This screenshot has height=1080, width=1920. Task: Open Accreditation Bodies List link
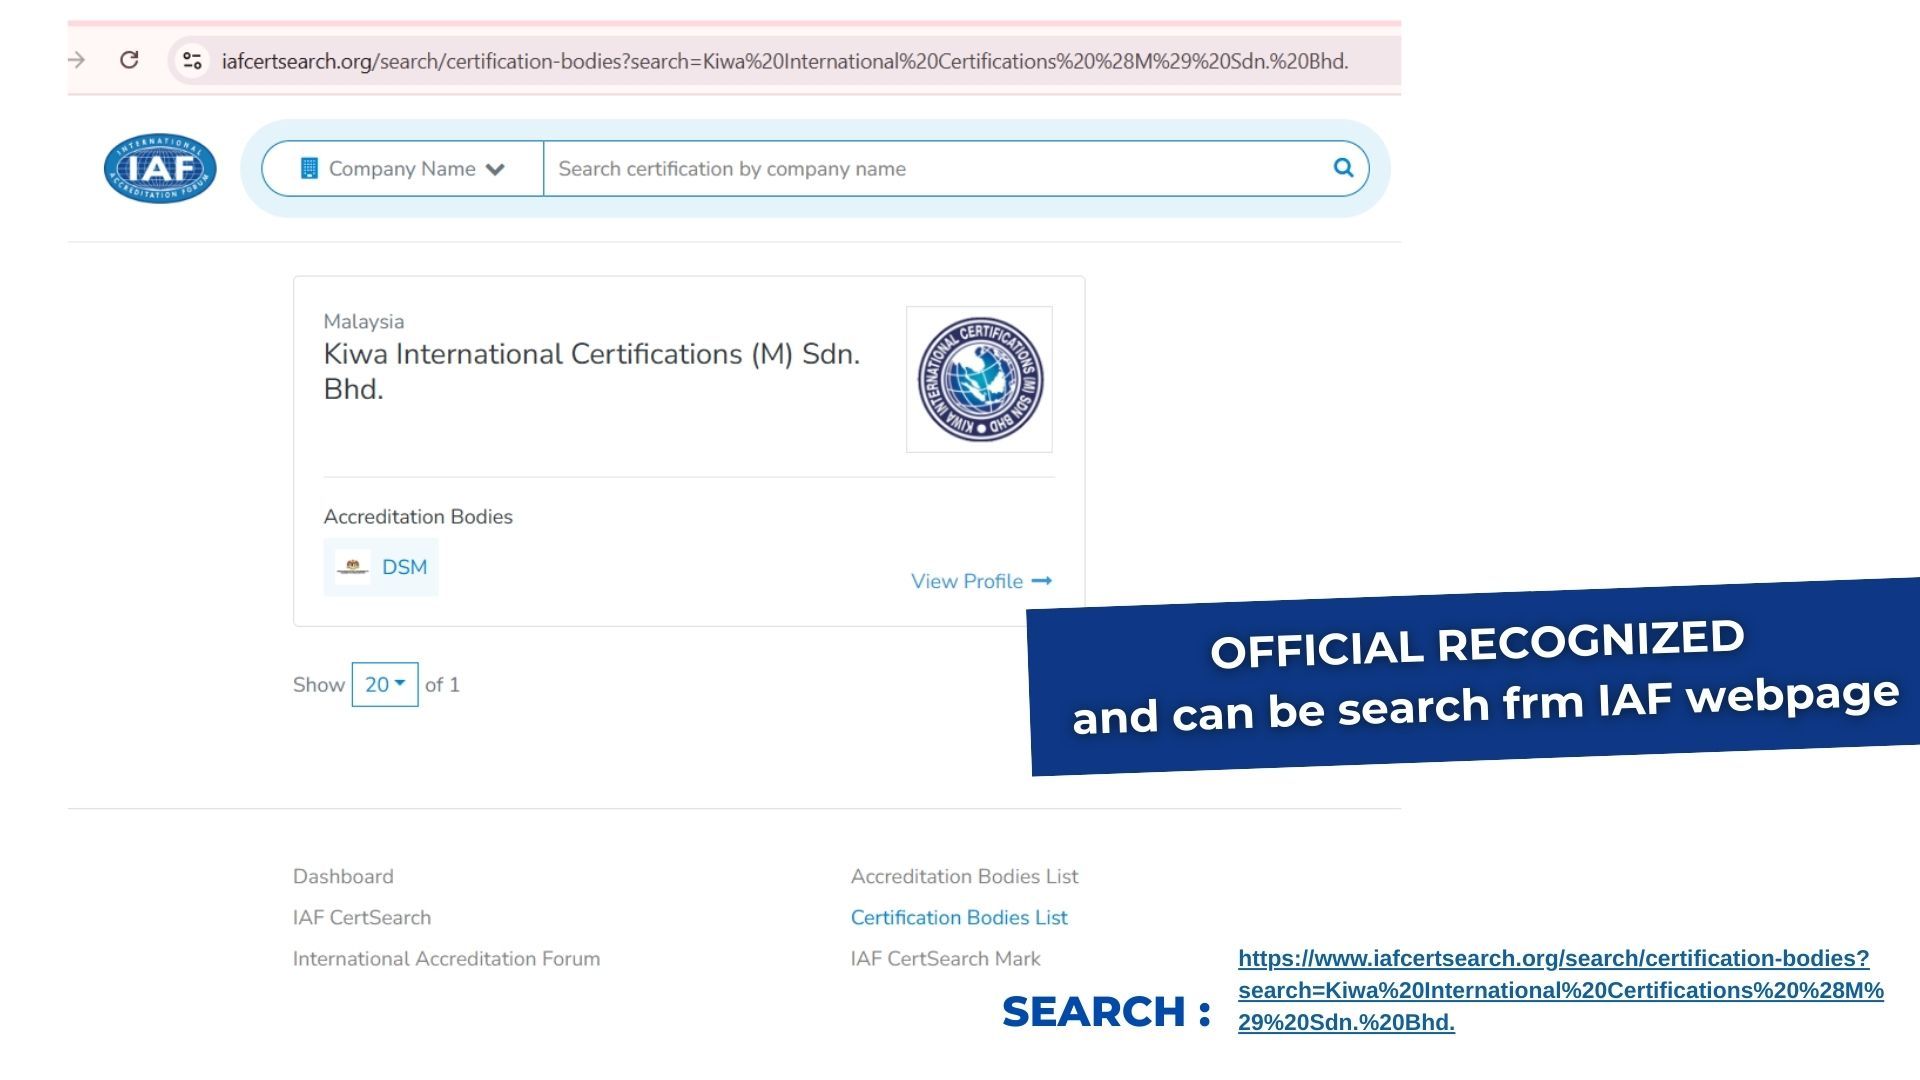[964, 876]
